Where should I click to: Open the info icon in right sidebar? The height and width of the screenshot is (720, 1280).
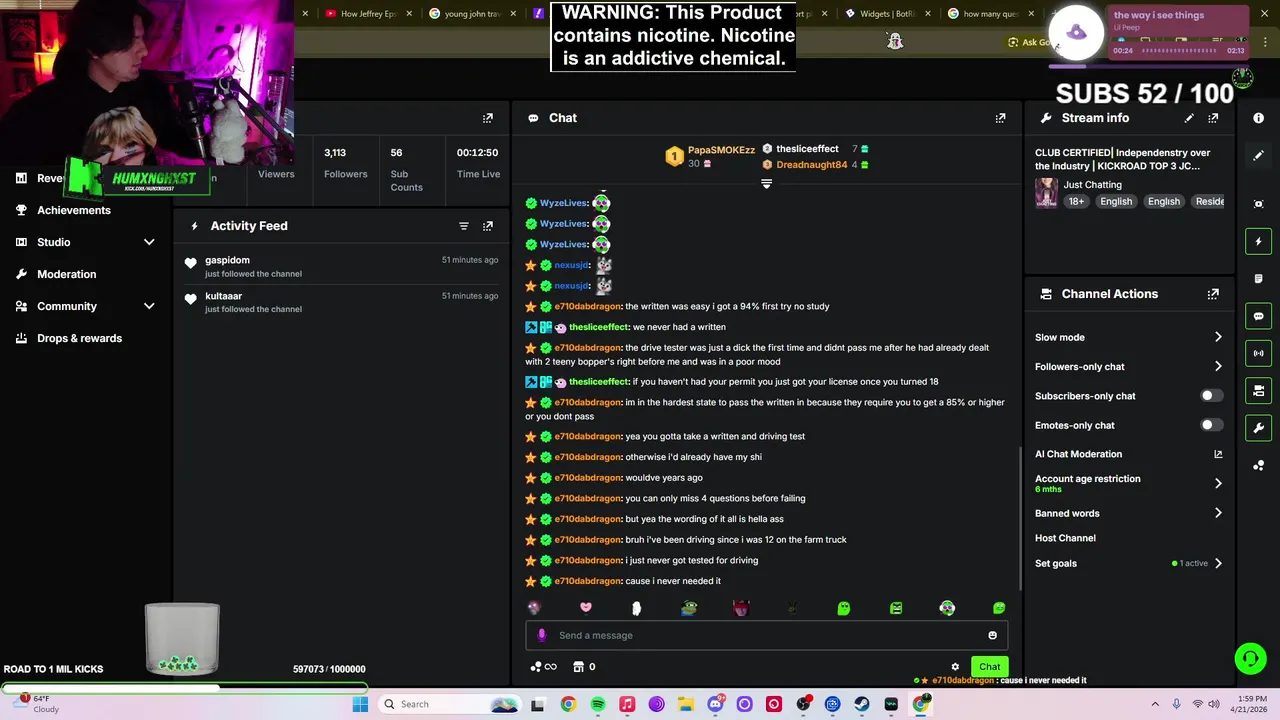click(x=1259, y=118)
